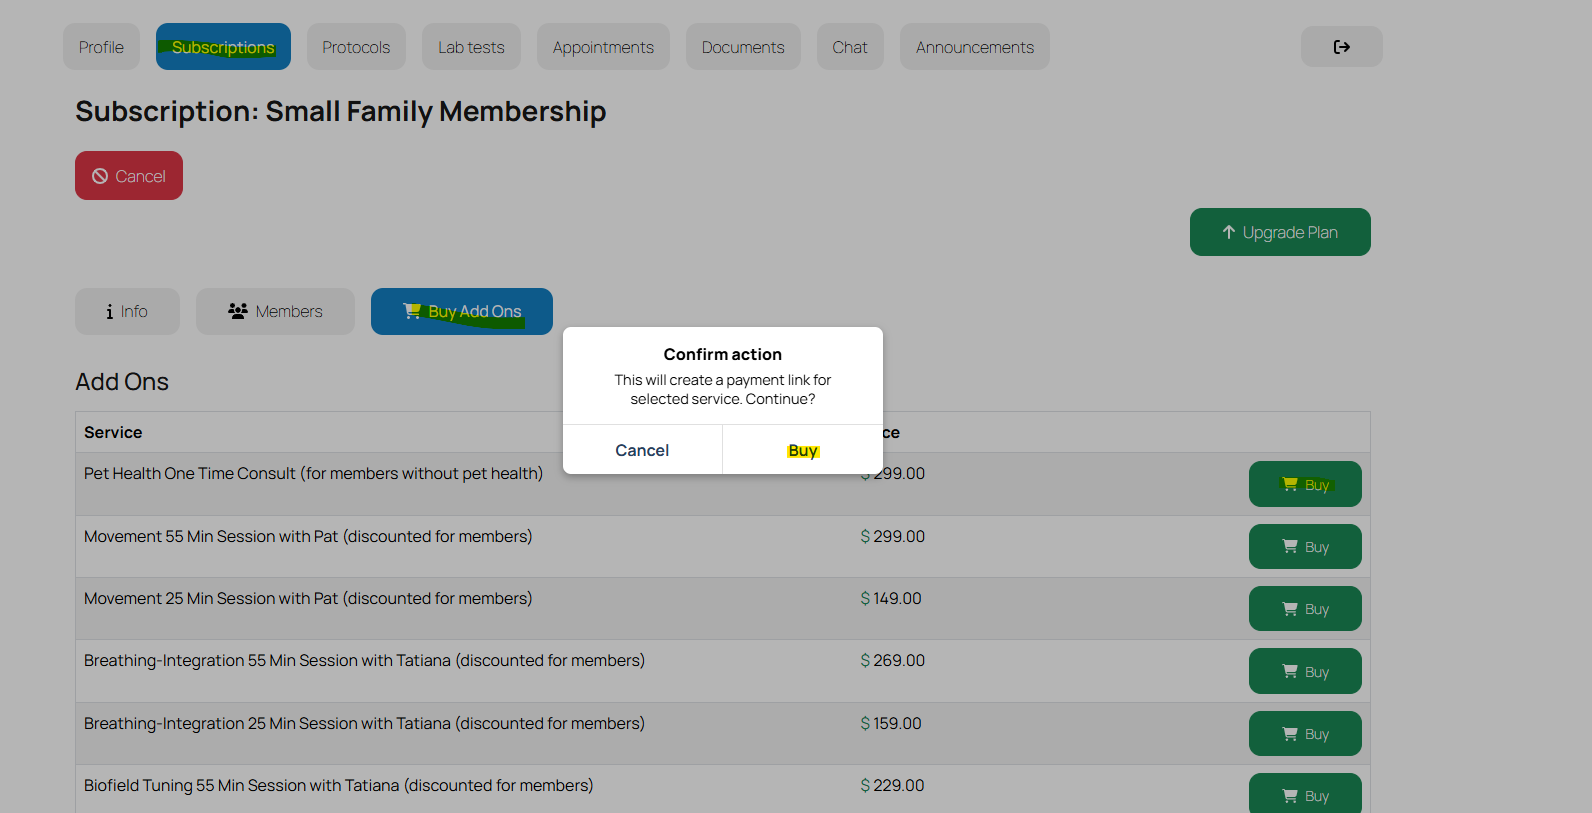Select the Buy Add Ons tab
Viewport: 1592px width, 813px height.
[x=461, y=312]
